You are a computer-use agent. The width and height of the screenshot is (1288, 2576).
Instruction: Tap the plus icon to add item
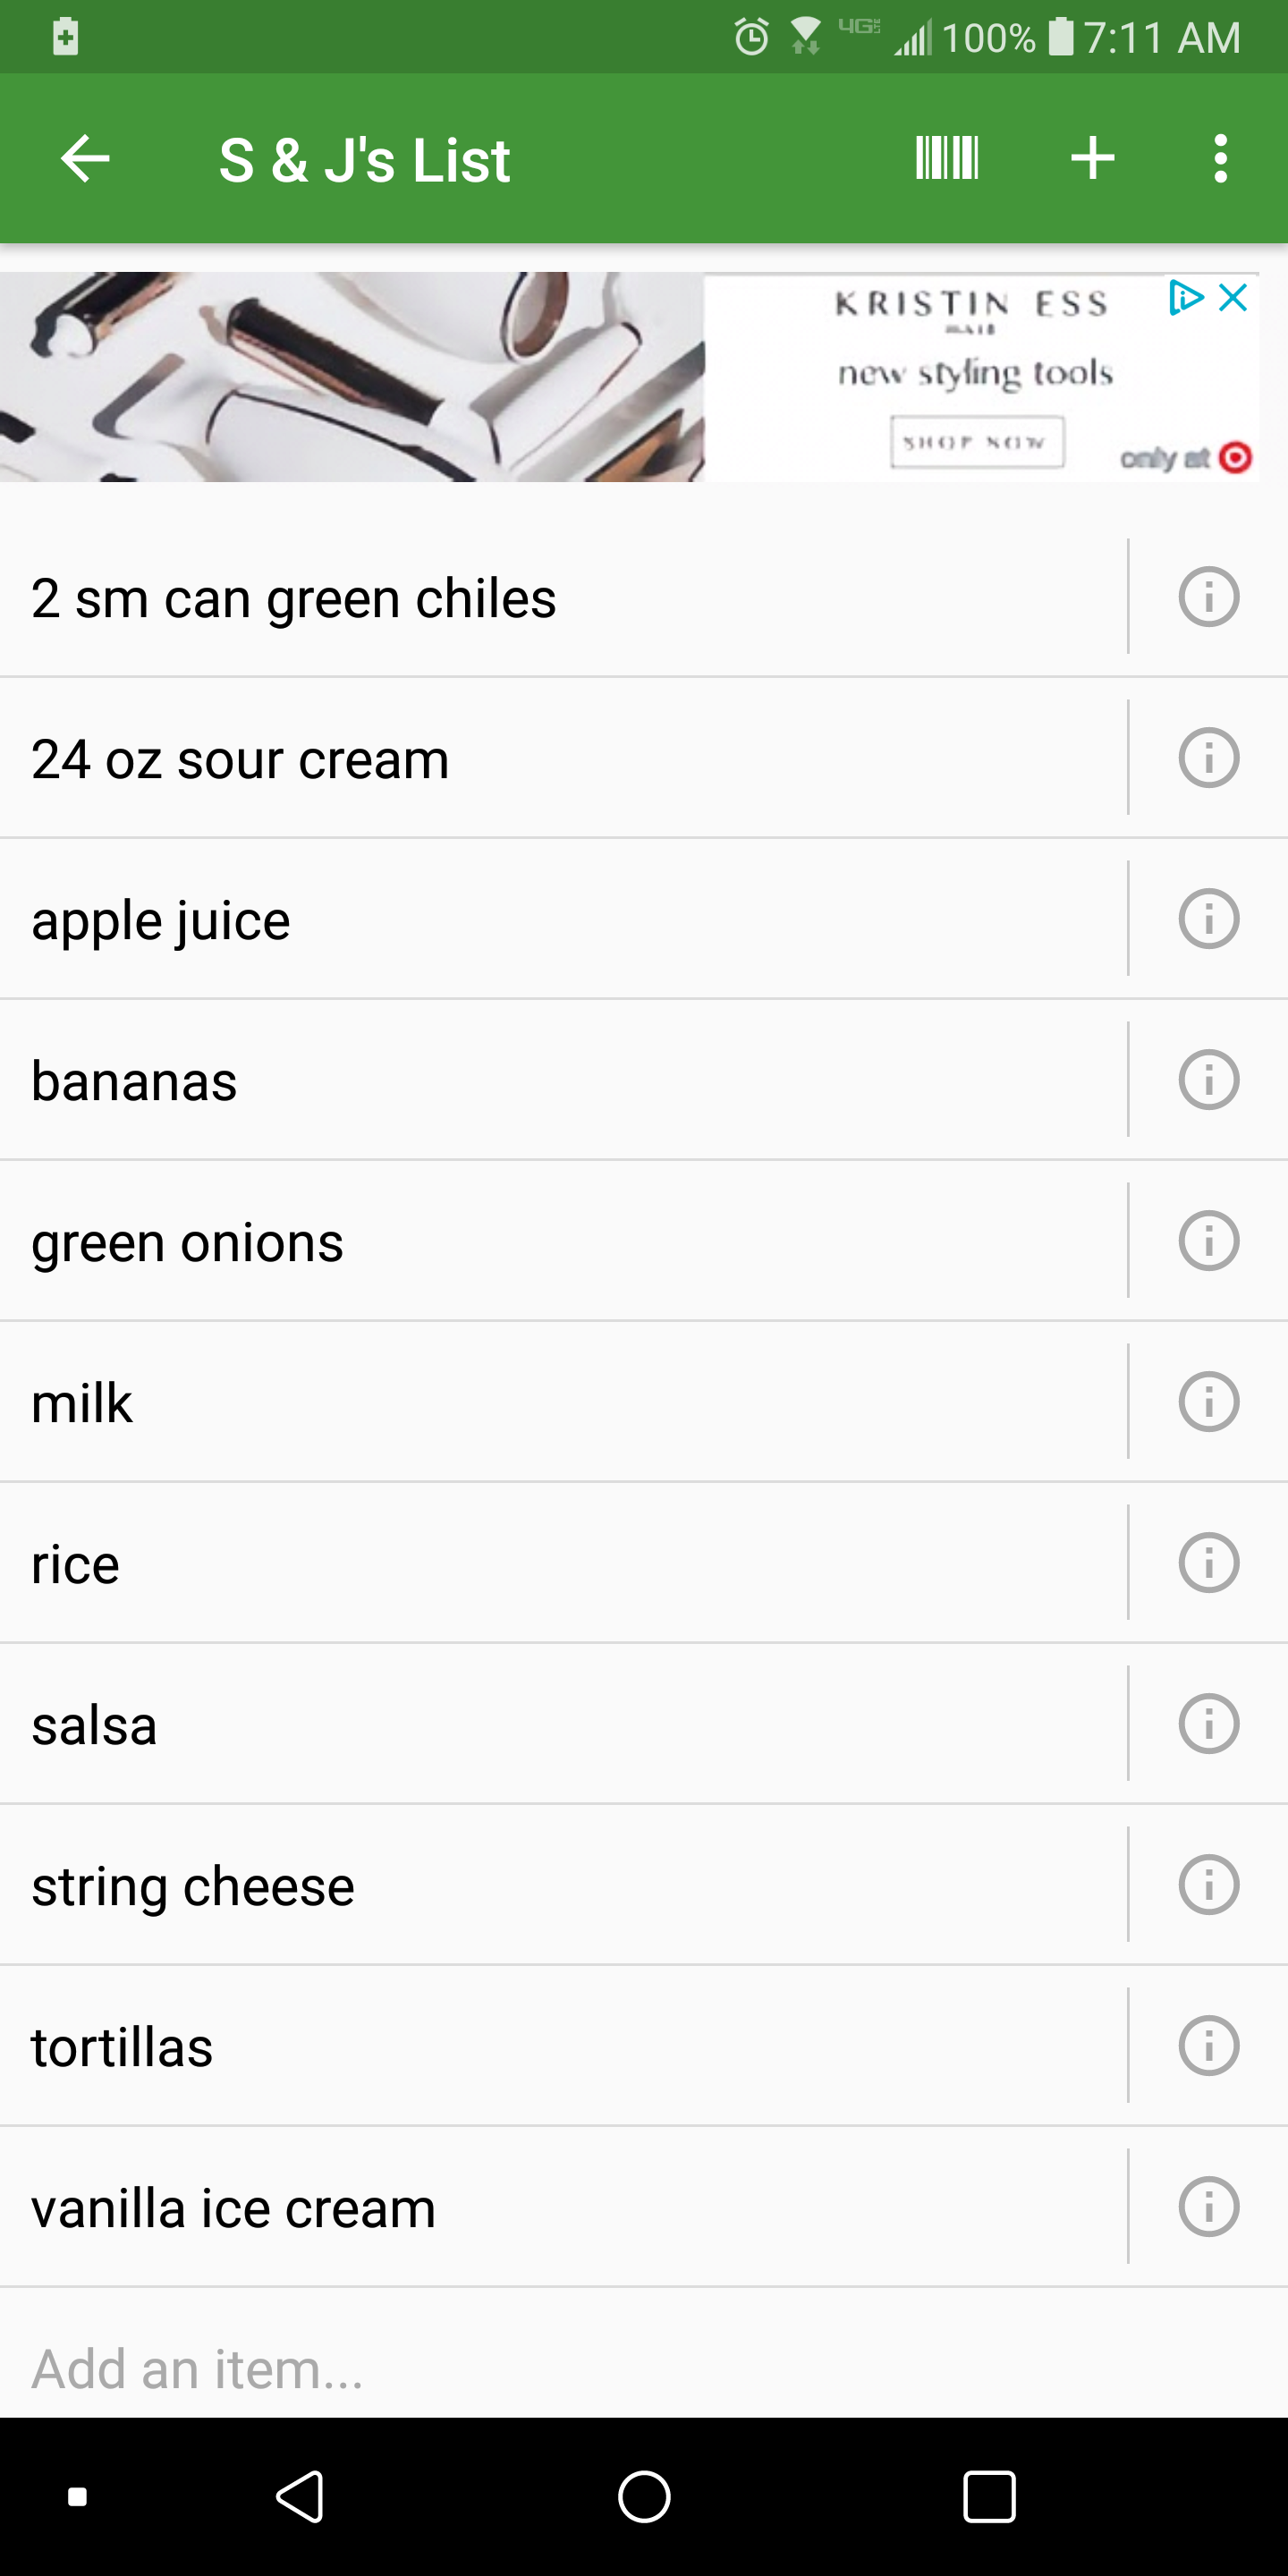tap(1092, 159)
